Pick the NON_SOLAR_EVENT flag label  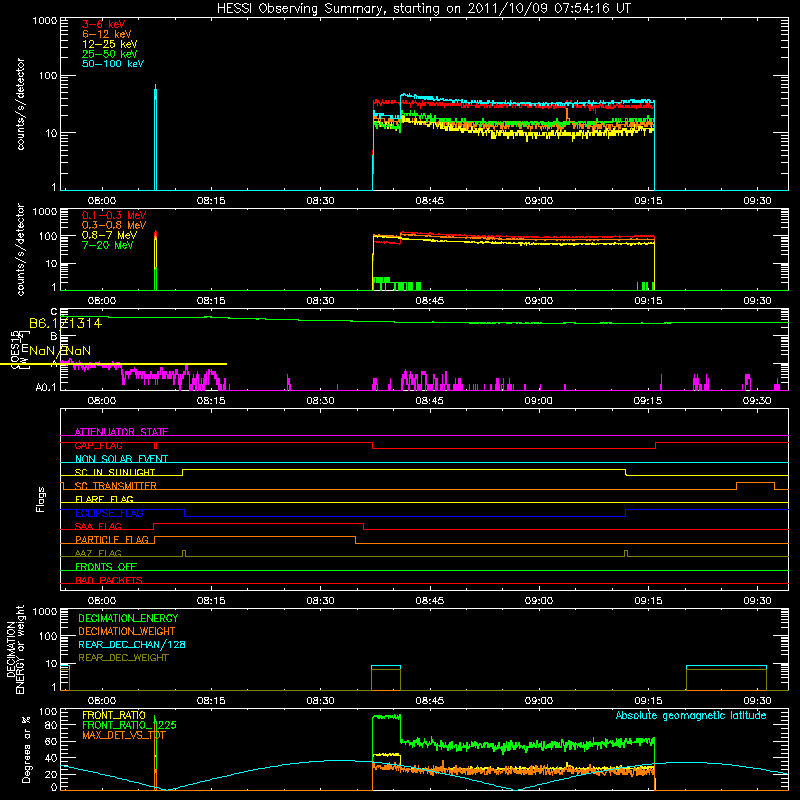[x=121, y=459]
